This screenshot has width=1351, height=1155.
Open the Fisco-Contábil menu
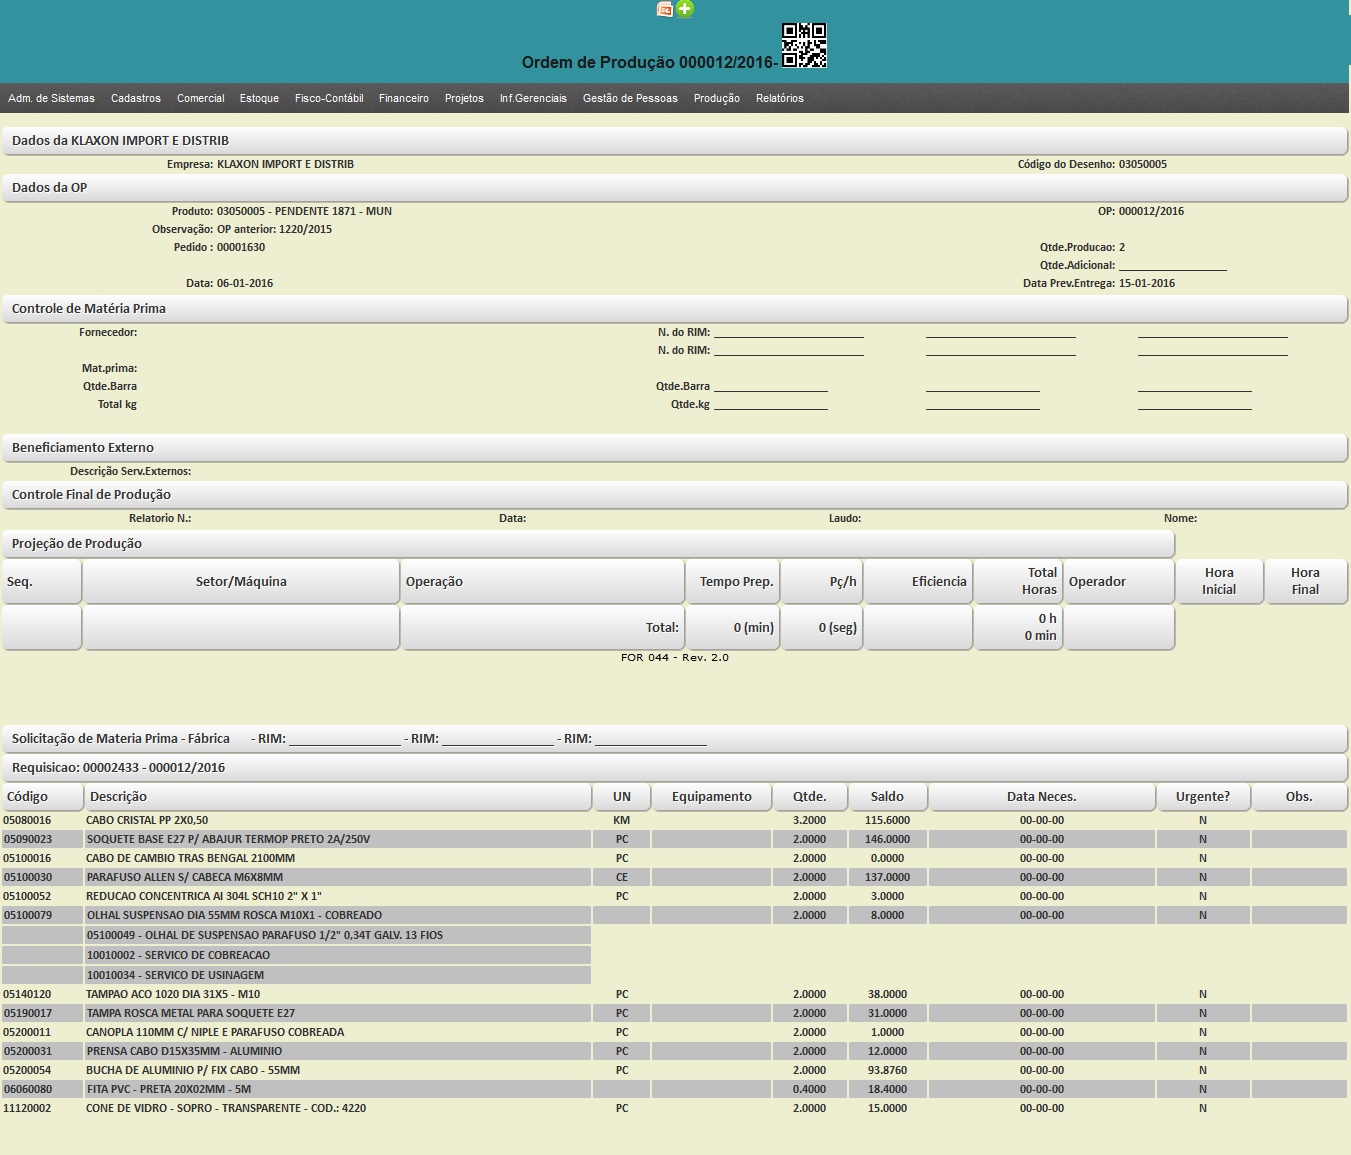[329, 98]
